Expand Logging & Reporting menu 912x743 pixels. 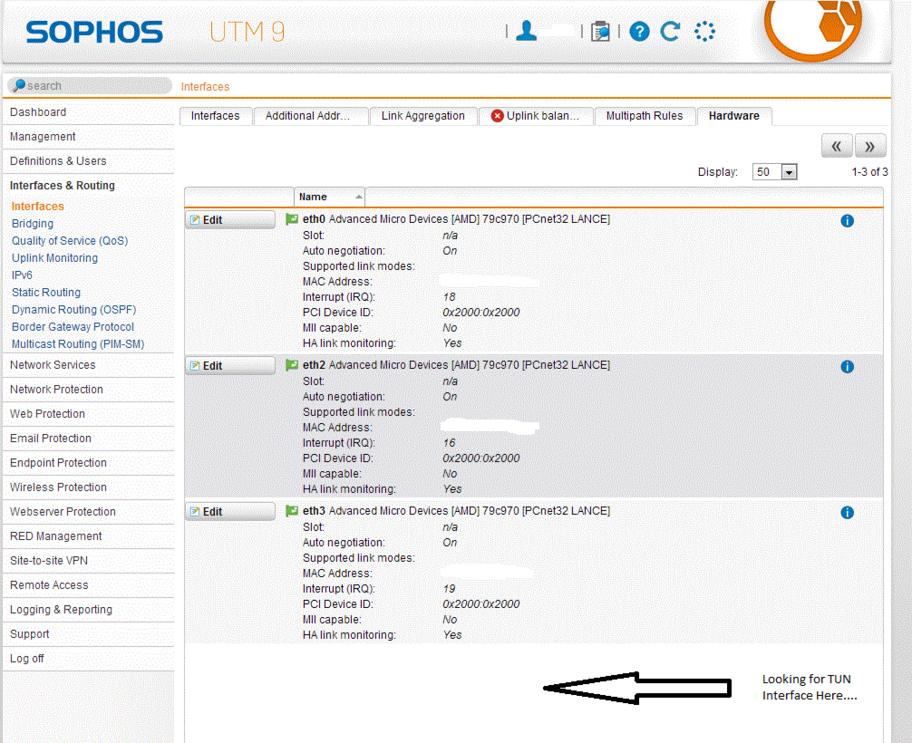click(x=88, y=610)
